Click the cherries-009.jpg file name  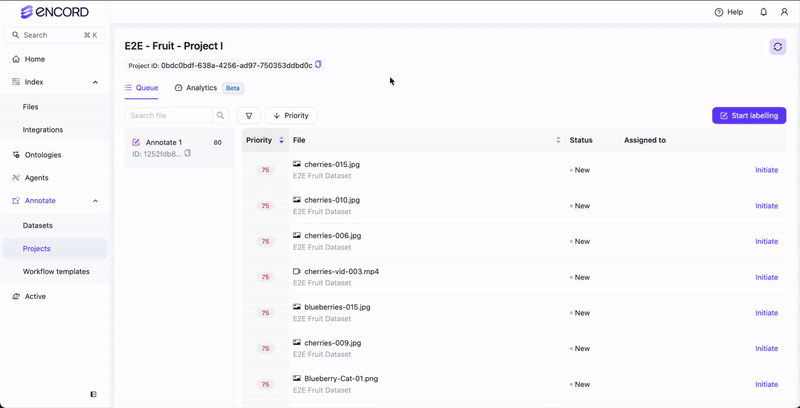coord(333,343)
